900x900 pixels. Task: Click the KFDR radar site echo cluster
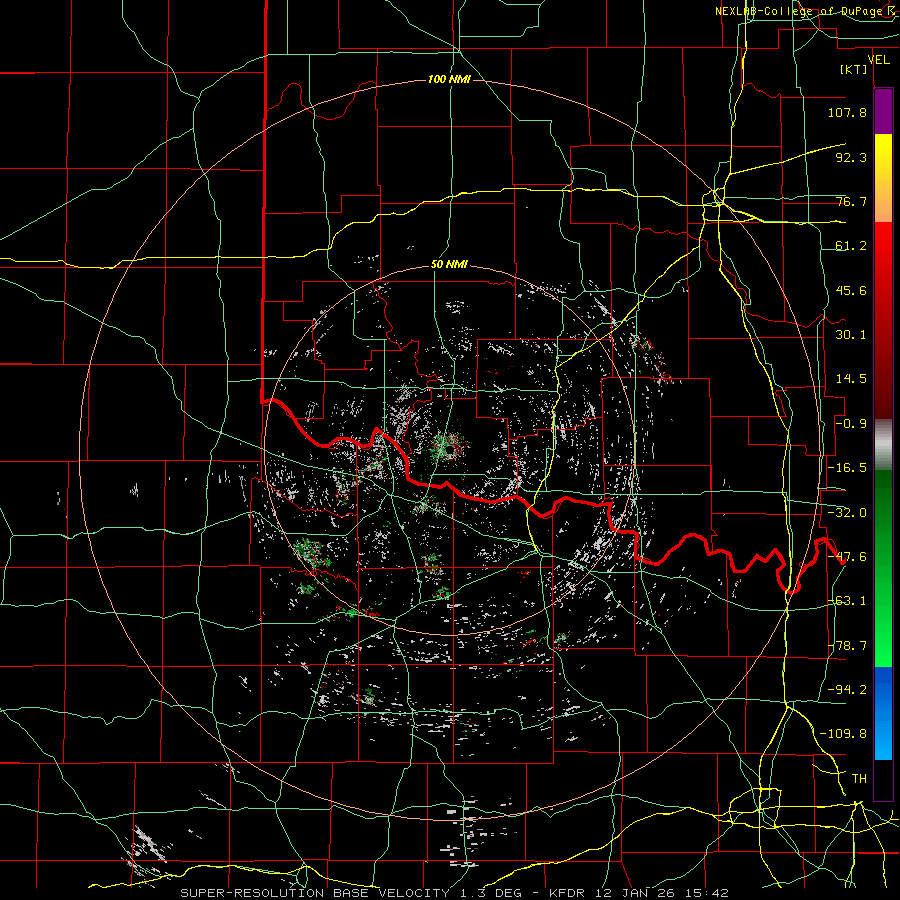click(449, 448)
